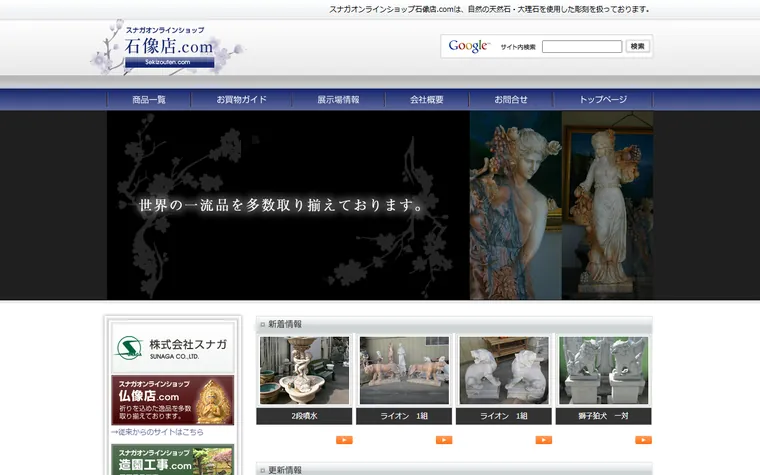Image resolution: width=760 pixels, height=475 pixels.
Task: Click the 世界の一流品を多数取り揃えております banner text
Action: [x=281, y=205]
